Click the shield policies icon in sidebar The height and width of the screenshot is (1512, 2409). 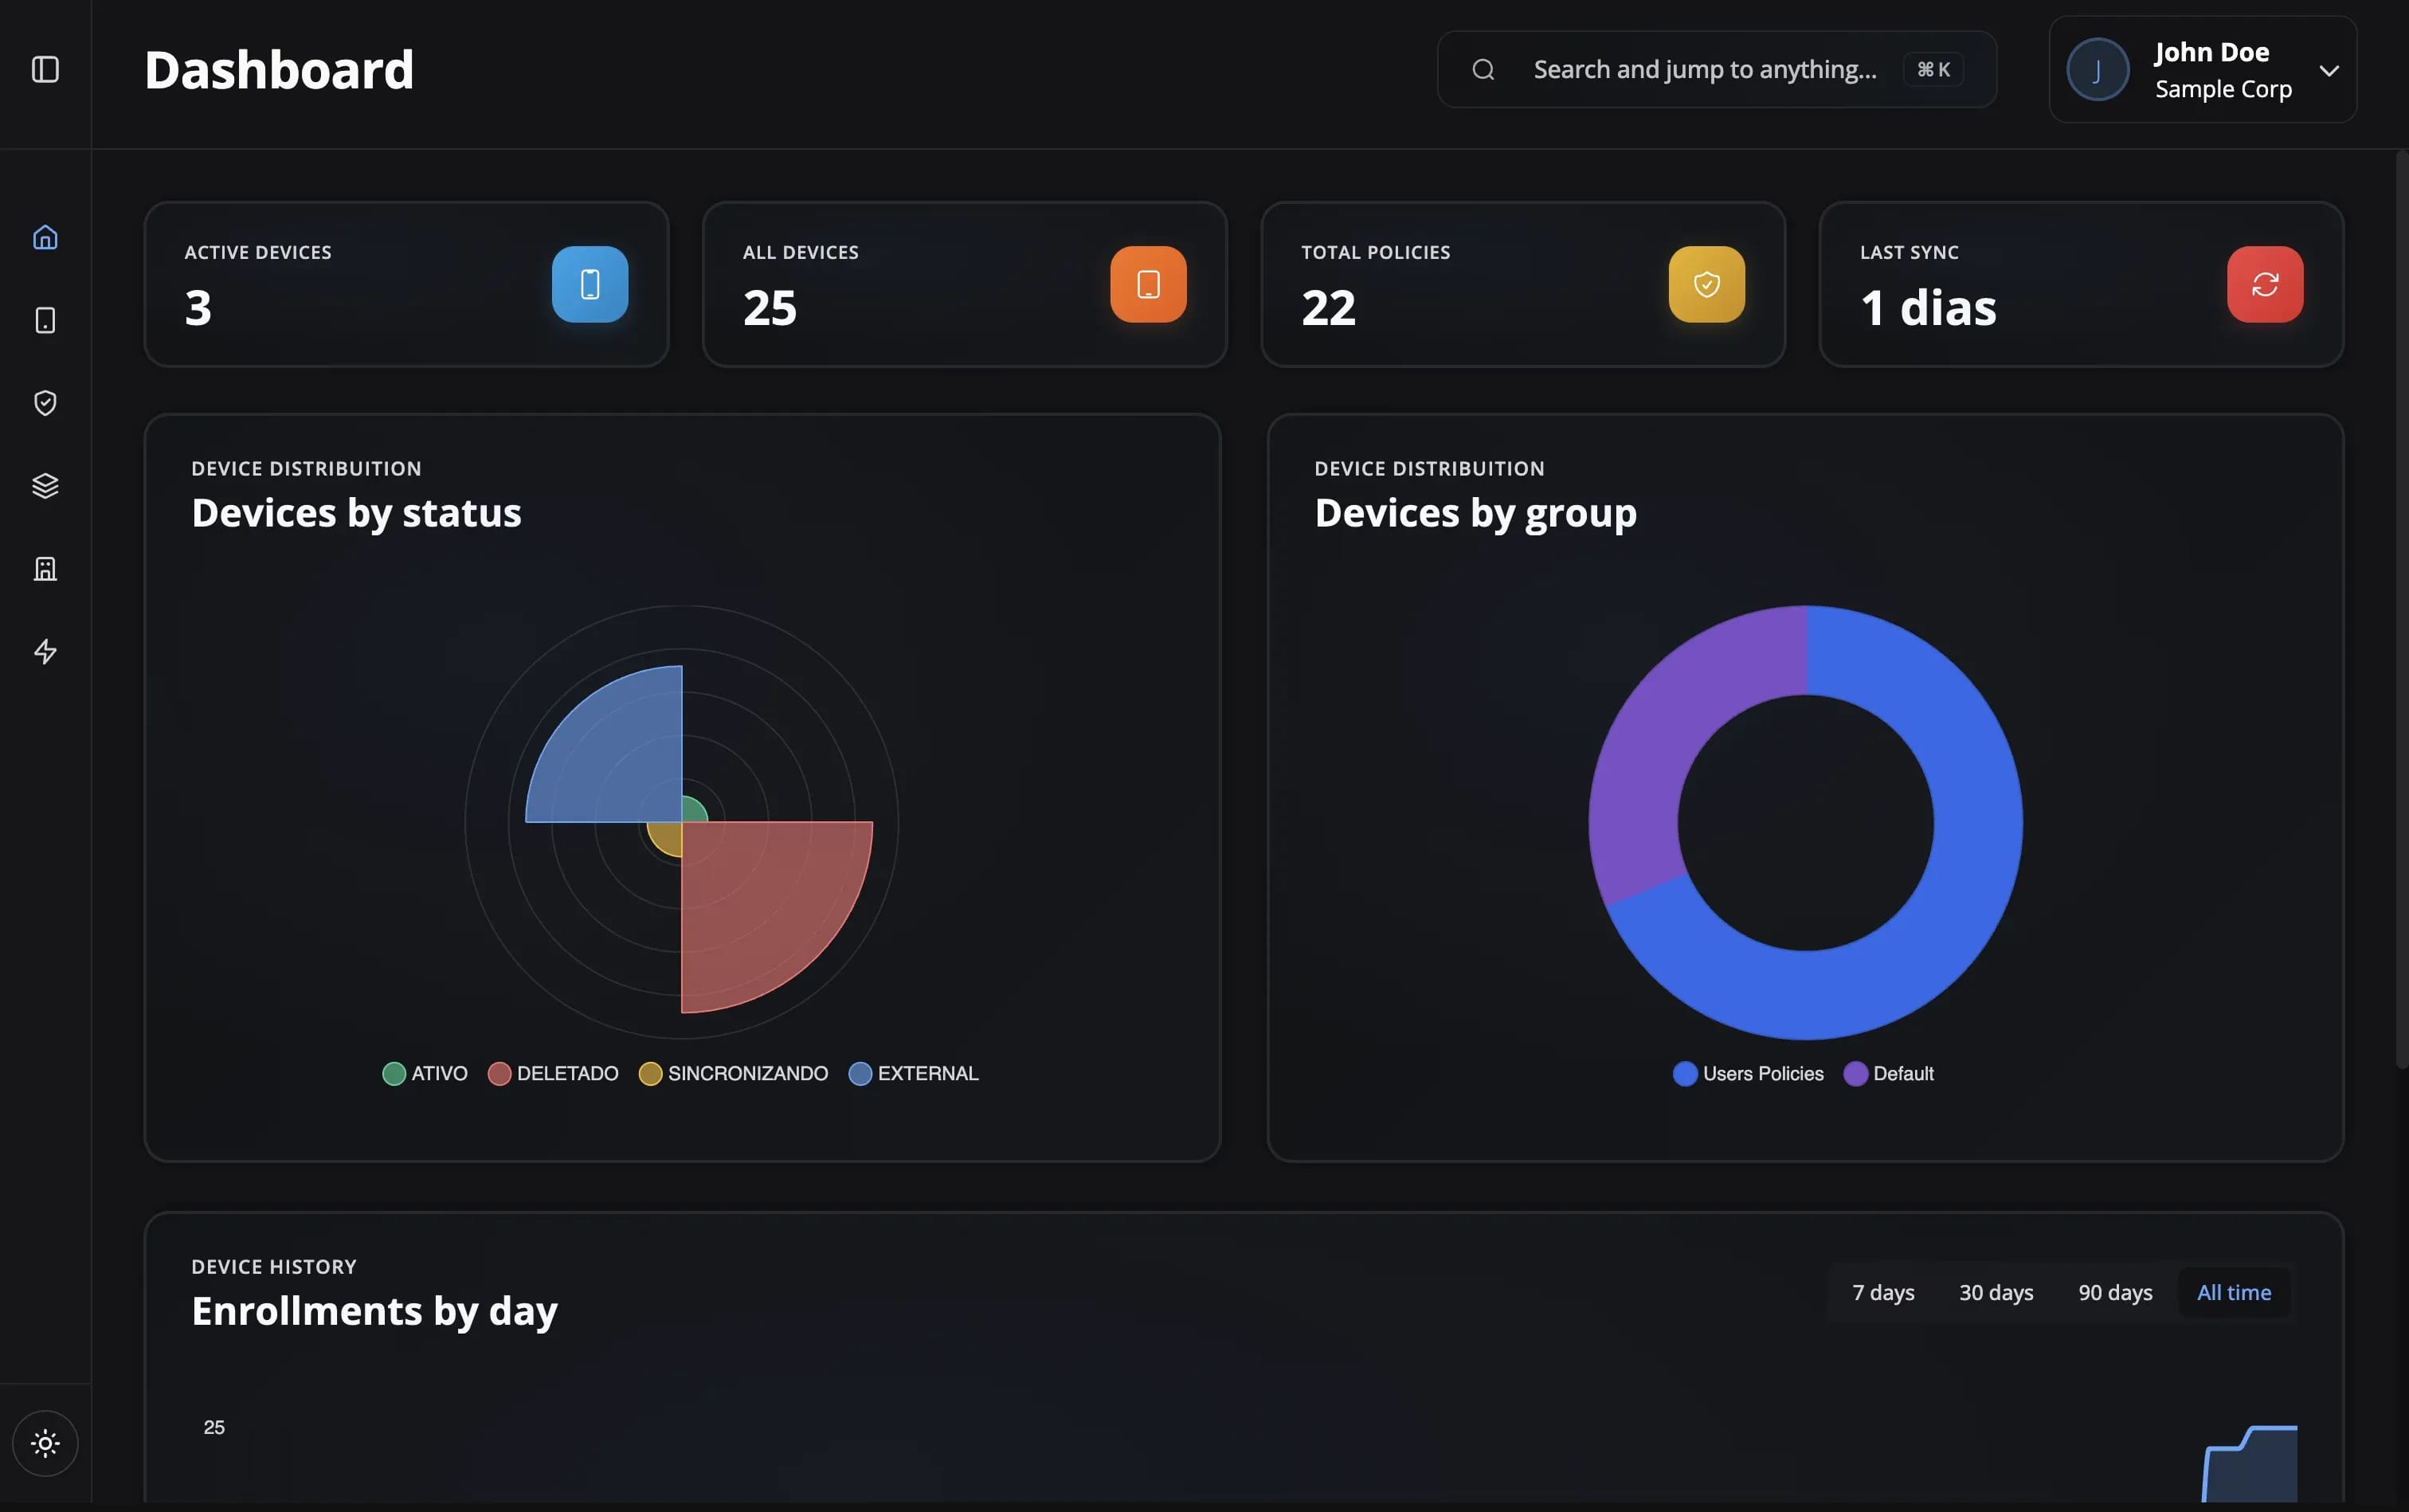[46, 403]
